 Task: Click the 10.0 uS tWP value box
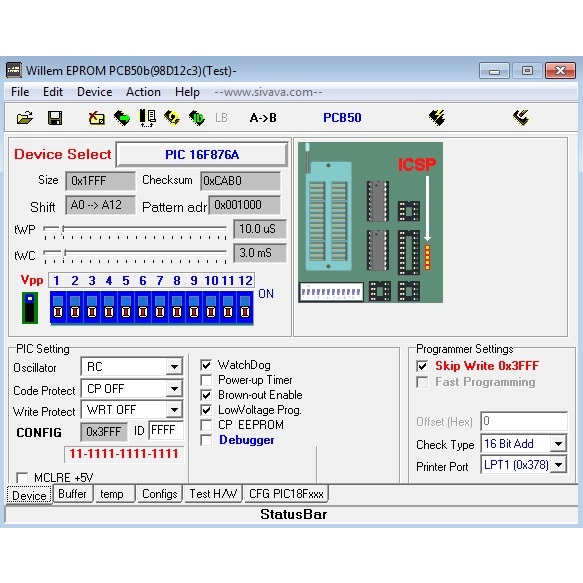pos(260,229)
